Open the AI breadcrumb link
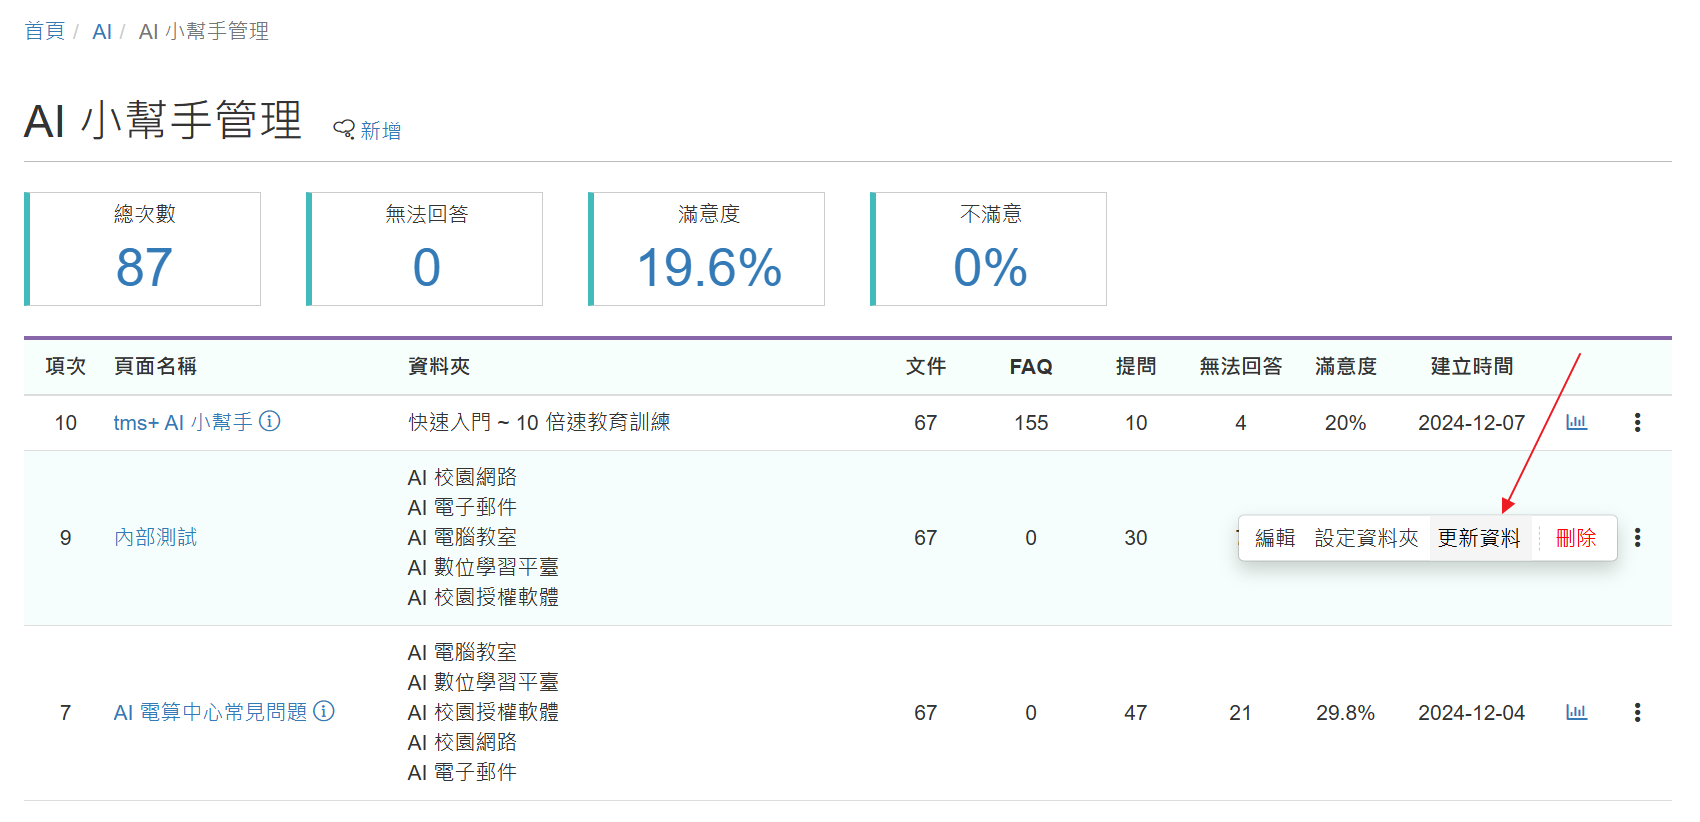This screenshot has width=1700, height=822. click(102, 32)
